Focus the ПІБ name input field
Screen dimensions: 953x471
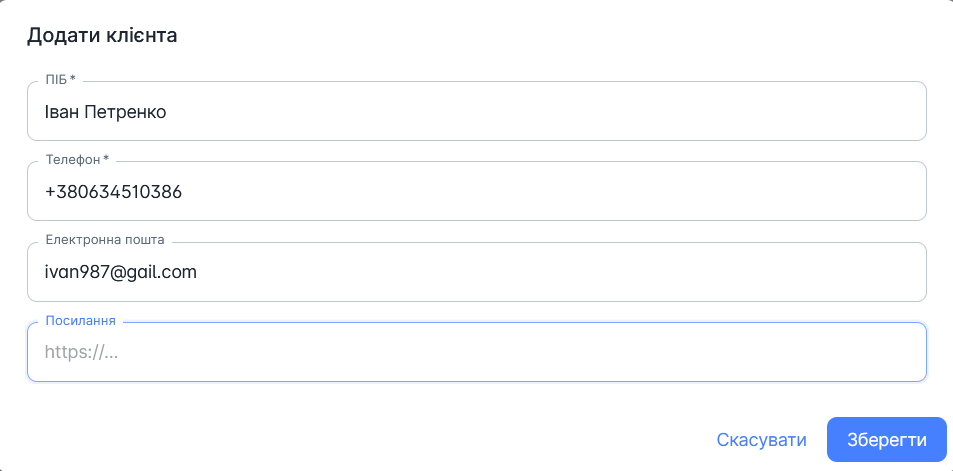[476, 111]
